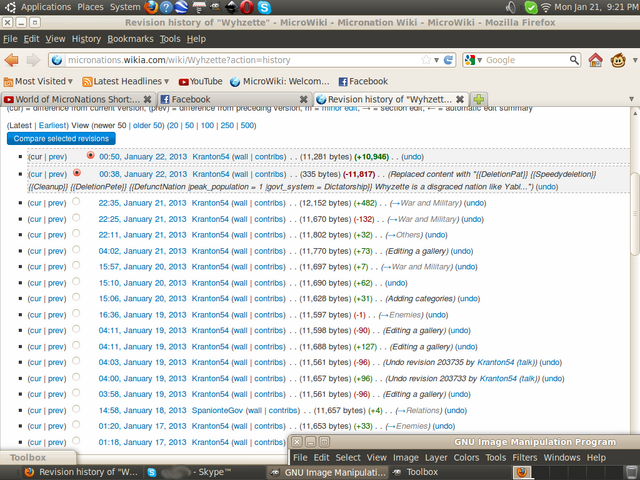640x480 pixels.
Task: Select radio for 00:38, January 22 revision
Action: coord(76,173)
